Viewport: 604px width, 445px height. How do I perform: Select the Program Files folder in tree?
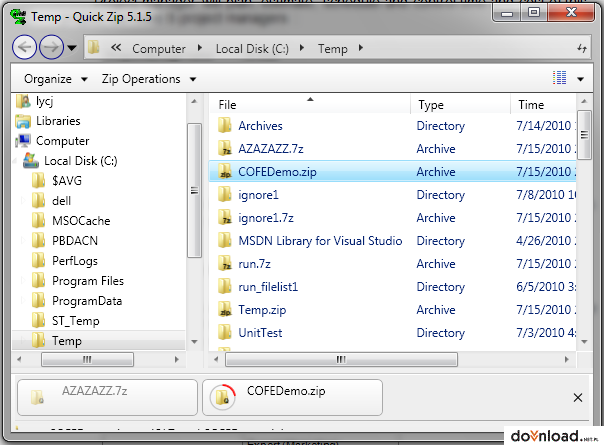tap(88, 281)
